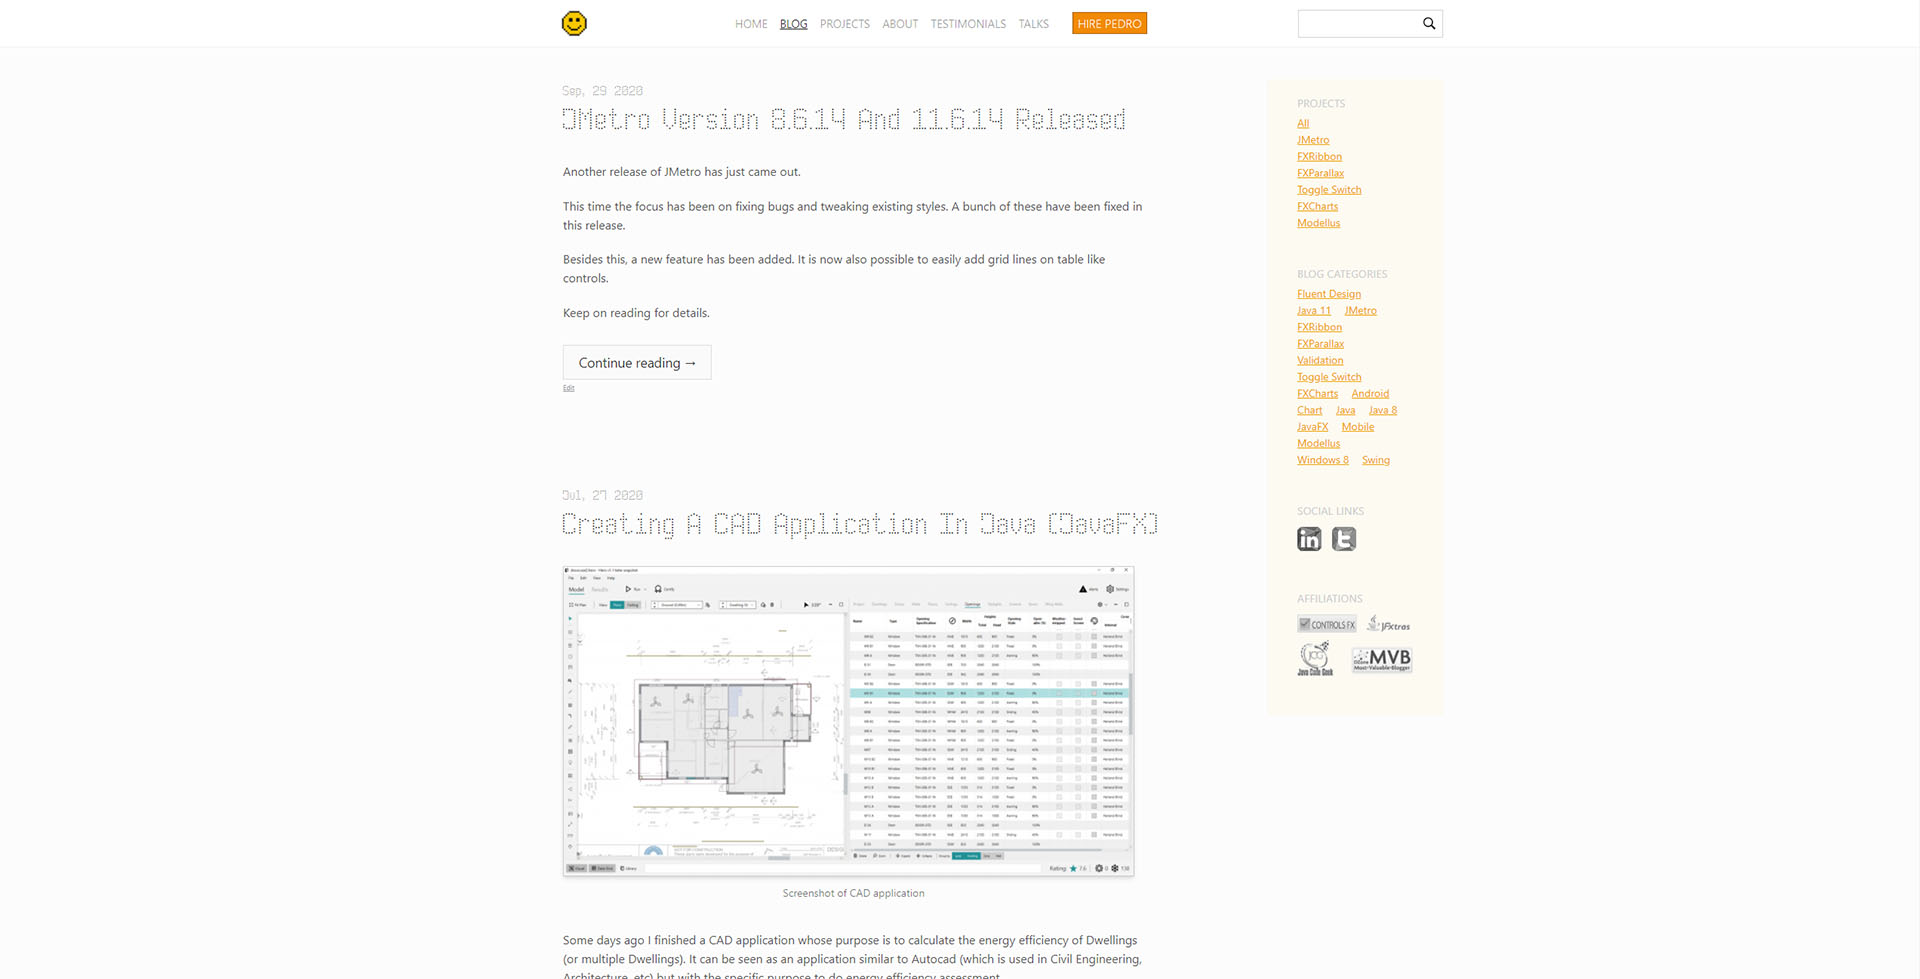Go to the Testimonials page
Viewport: 1920px width, 979px height.
pyautogui.click(x=968, y=24)
